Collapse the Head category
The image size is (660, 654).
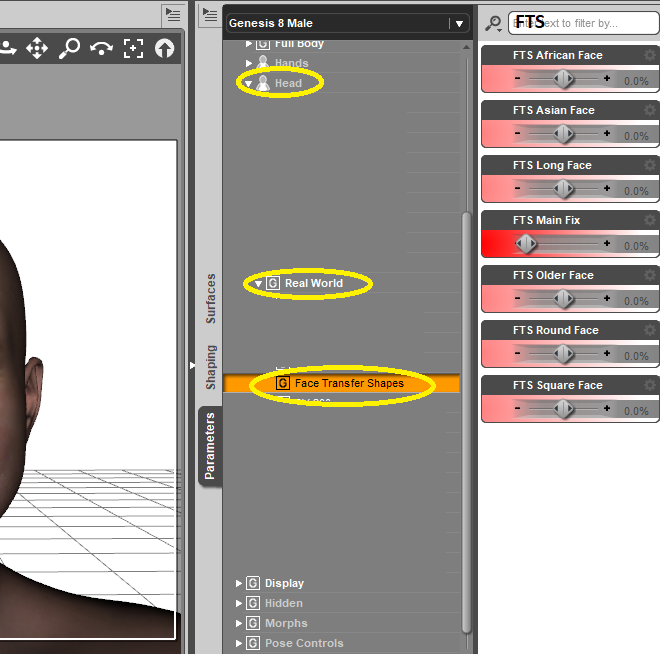pos(248,83)
